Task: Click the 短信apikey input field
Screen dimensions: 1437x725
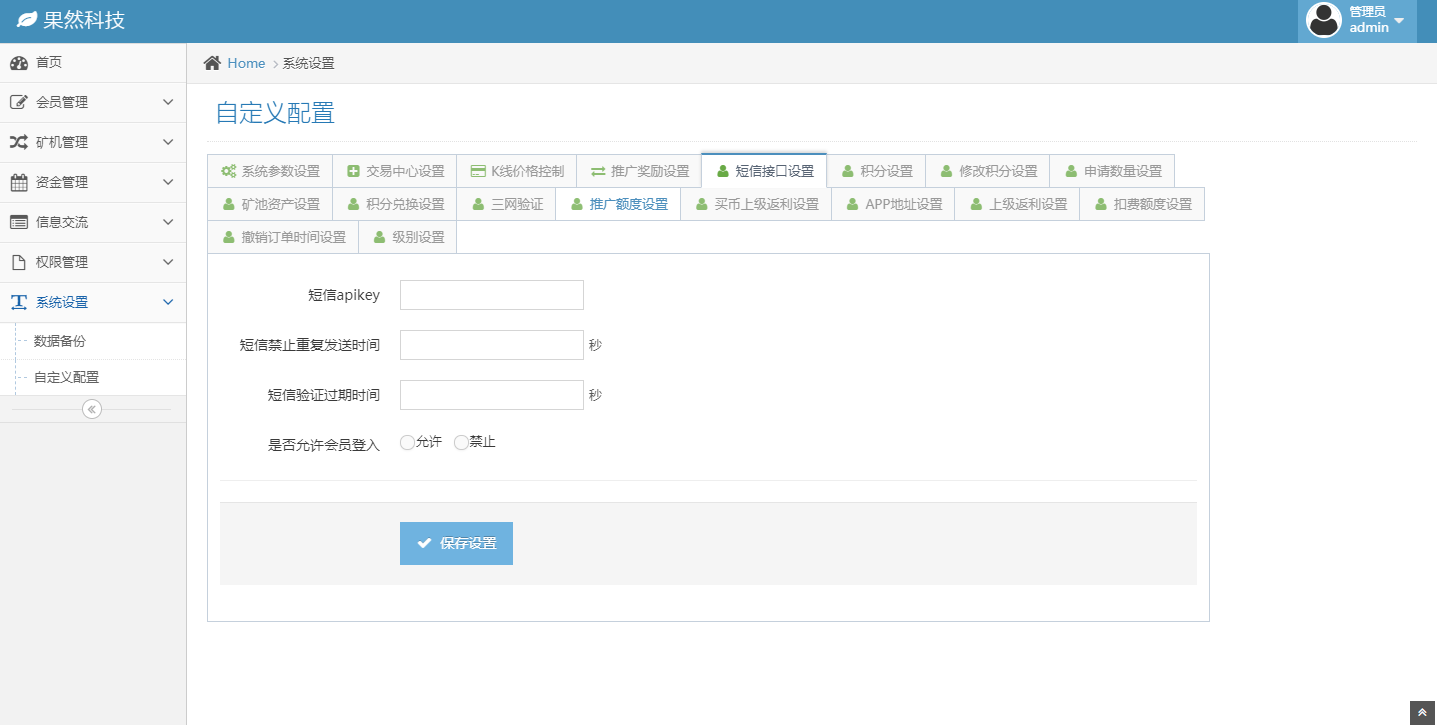Action: (x=492, y=295)
